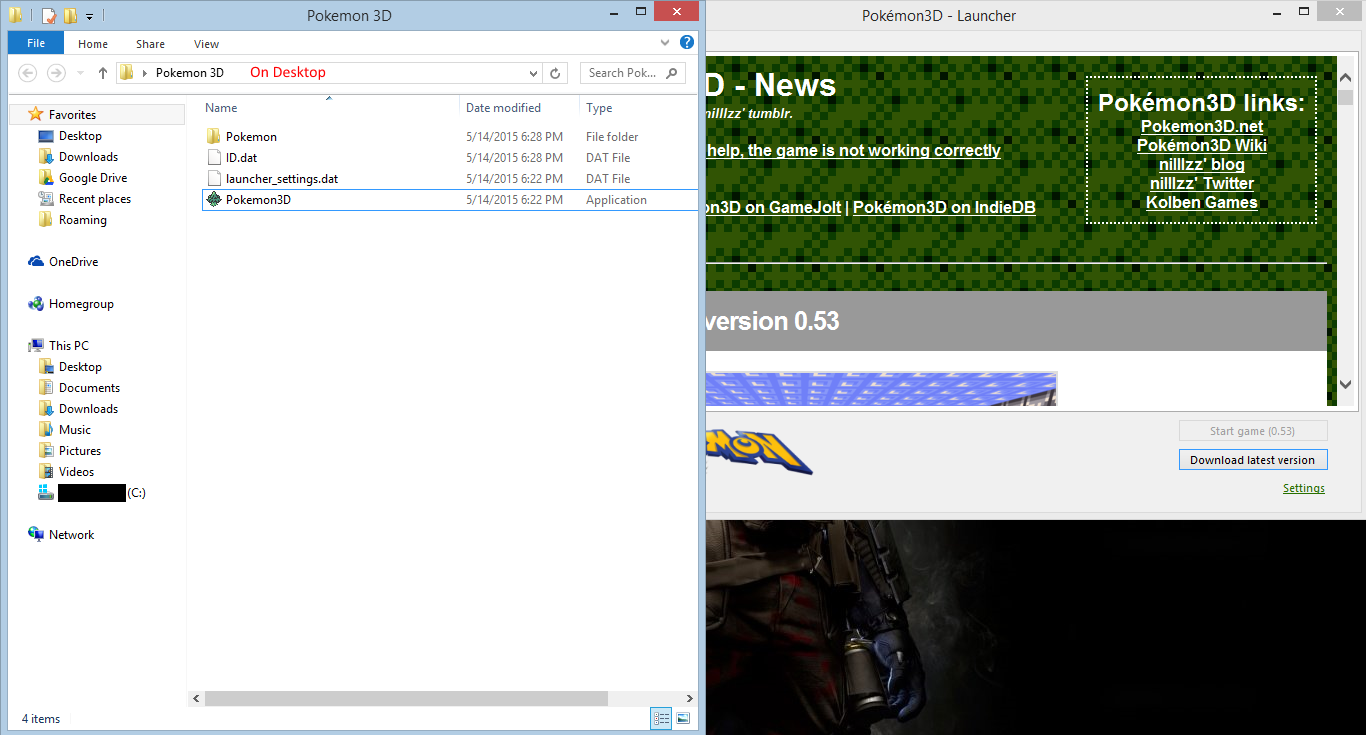Open the View ribbon tab

(207, 44)
